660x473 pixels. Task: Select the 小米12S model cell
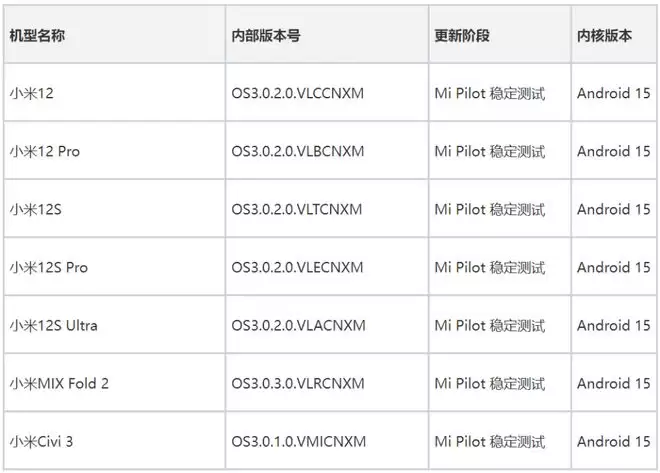[x=36, y=210]
